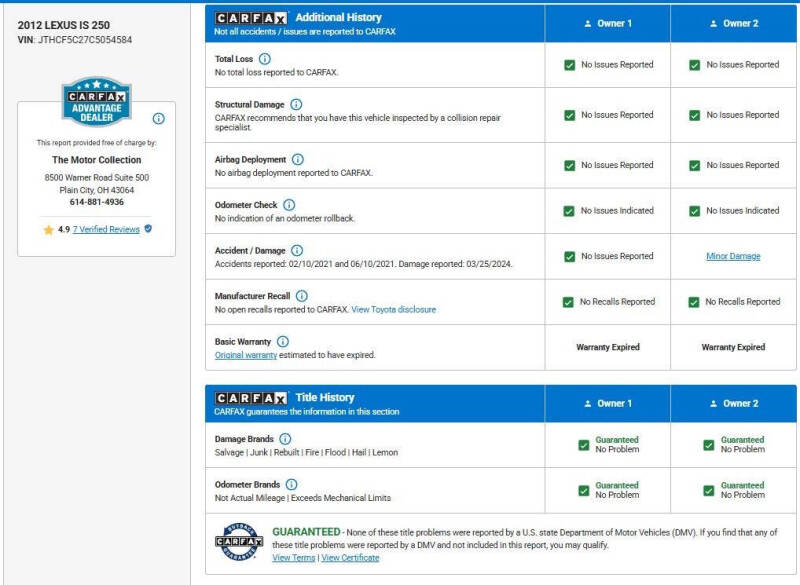Open View Toyota disclosure link

(393, 310)
